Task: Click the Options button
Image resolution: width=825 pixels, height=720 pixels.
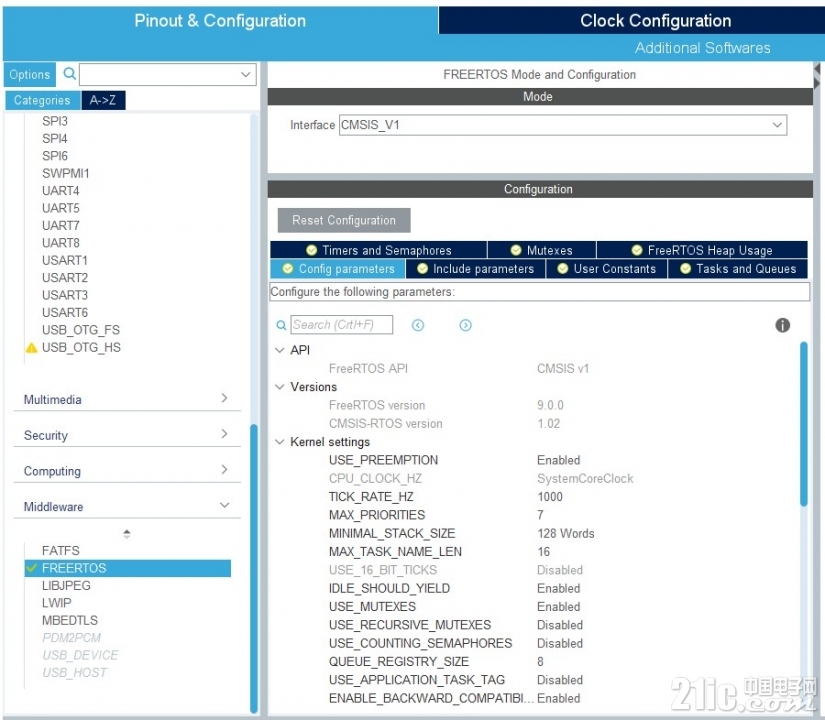Action: coord(29,74)
